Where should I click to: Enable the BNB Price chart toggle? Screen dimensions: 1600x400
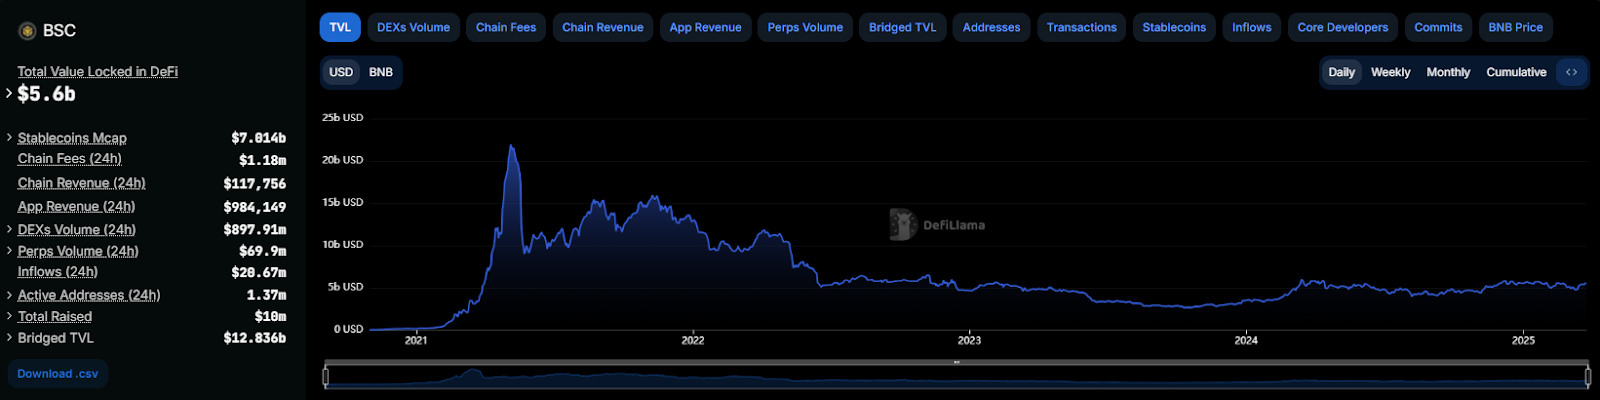tap(1515, 27)
